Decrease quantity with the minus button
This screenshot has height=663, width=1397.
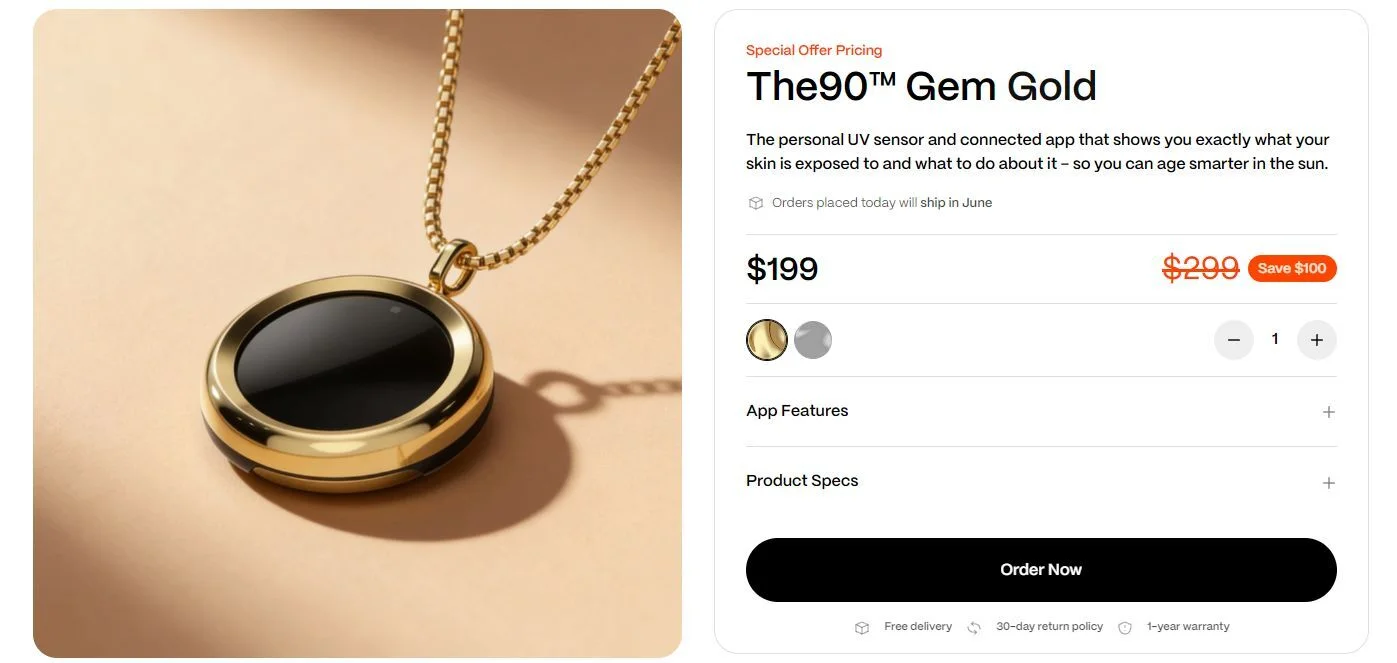[x=1234, y=340]
